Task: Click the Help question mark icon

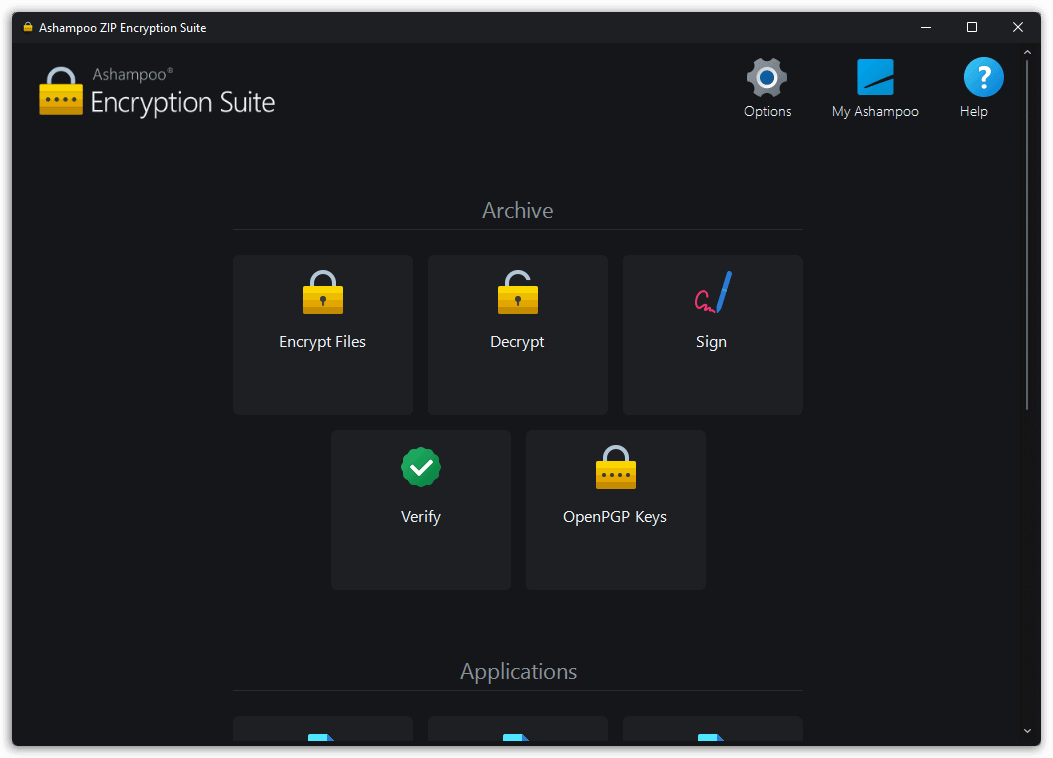Action: (982, 77)
